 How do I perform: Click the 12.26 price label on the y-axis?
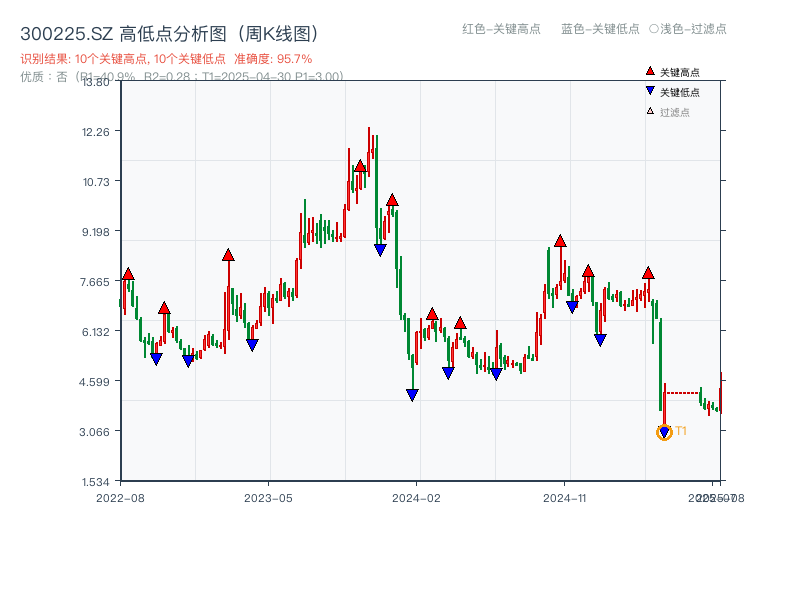[x=95, y=131]
